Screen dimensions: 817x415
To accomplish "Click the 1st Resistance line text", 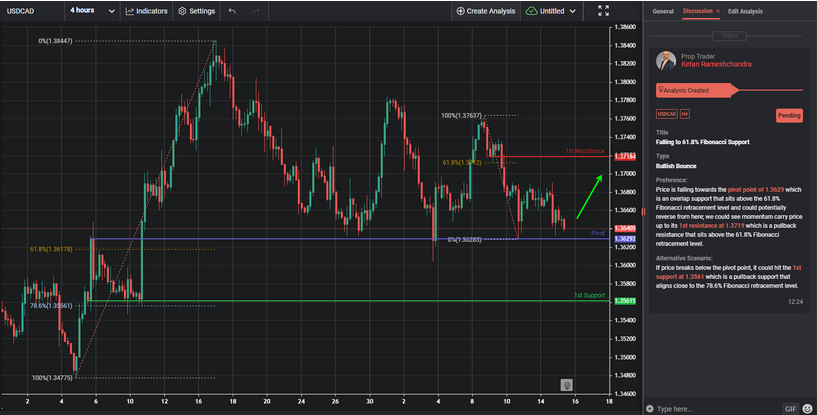I will pos(585,151).
